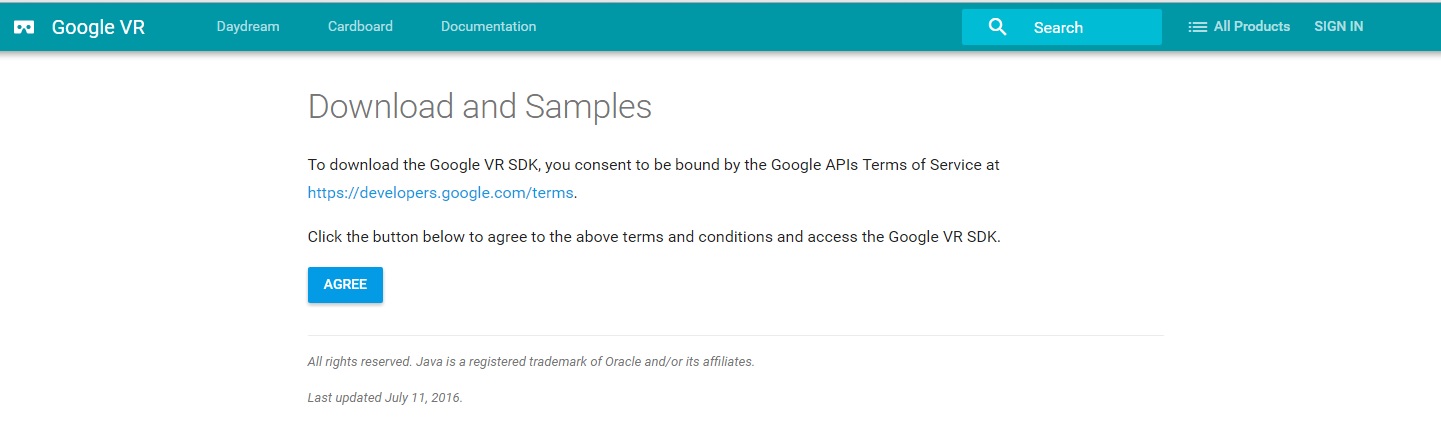
Task: Switch to the Cardboard tab
Action: tap(360, 27)
